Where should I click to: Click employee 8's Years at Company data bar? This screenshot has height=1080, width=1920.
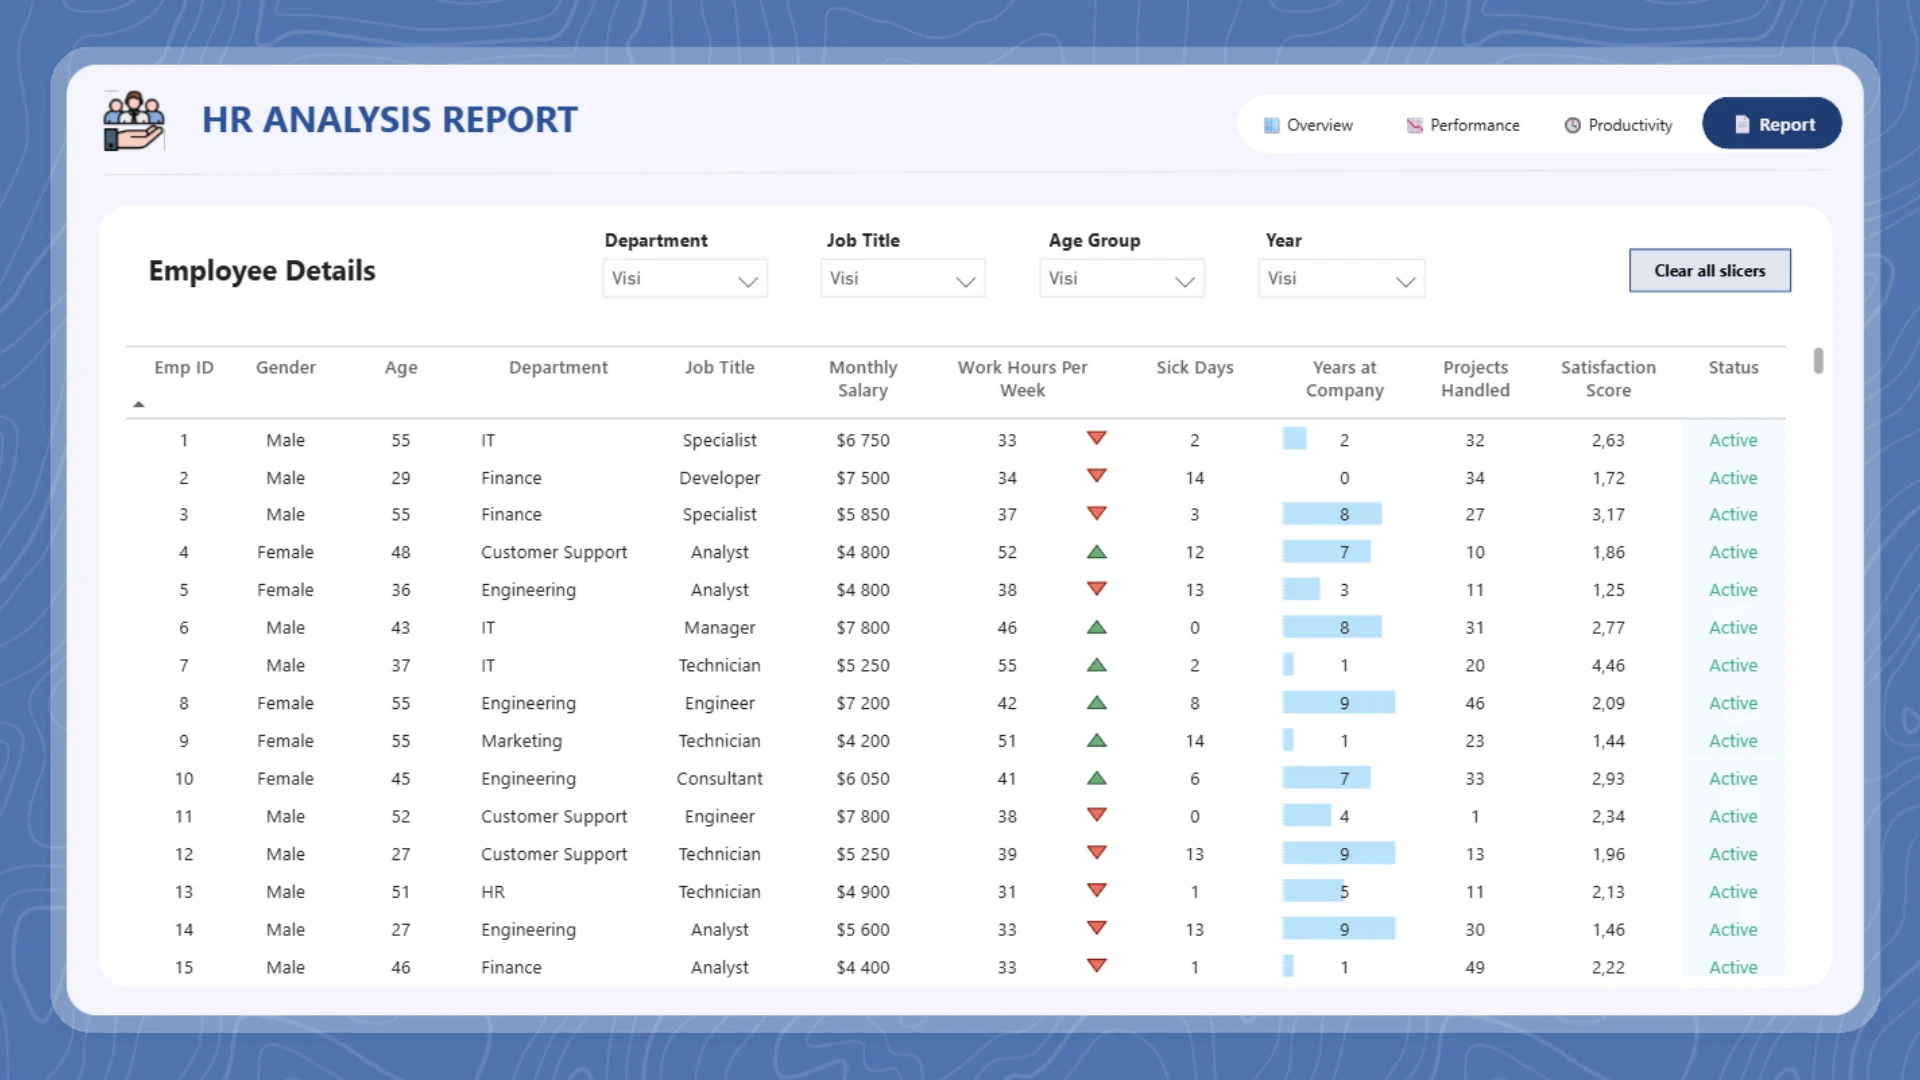[1338, 702]
